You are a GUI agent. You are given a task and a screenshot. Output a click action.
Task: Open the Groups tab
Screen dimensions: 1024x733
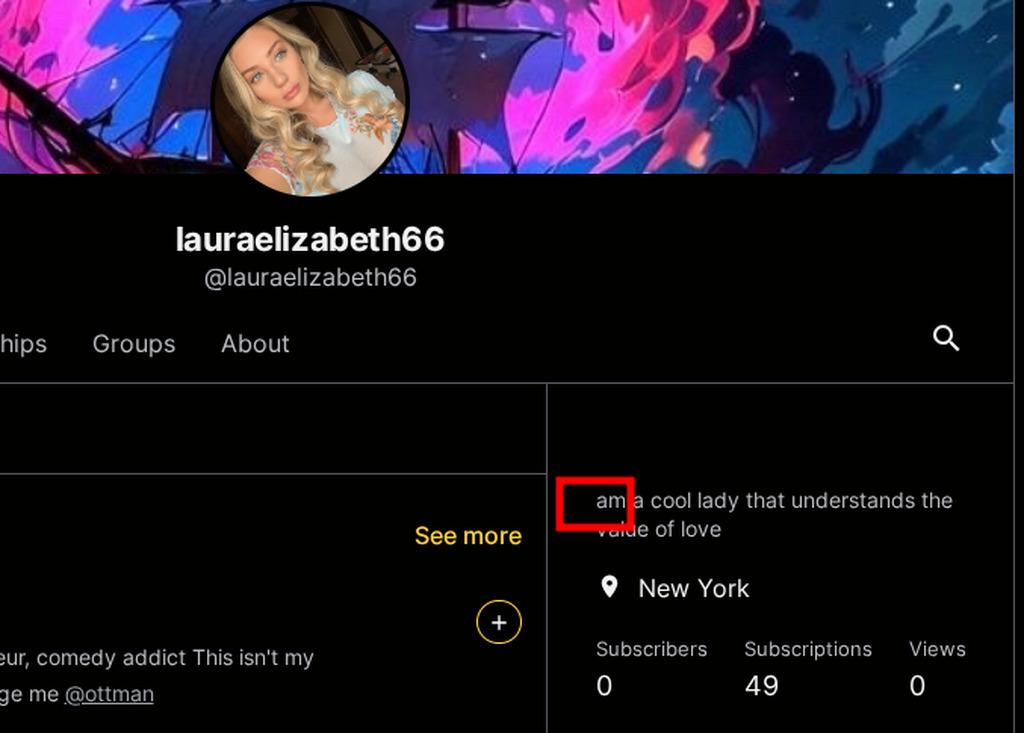[134, 344]
